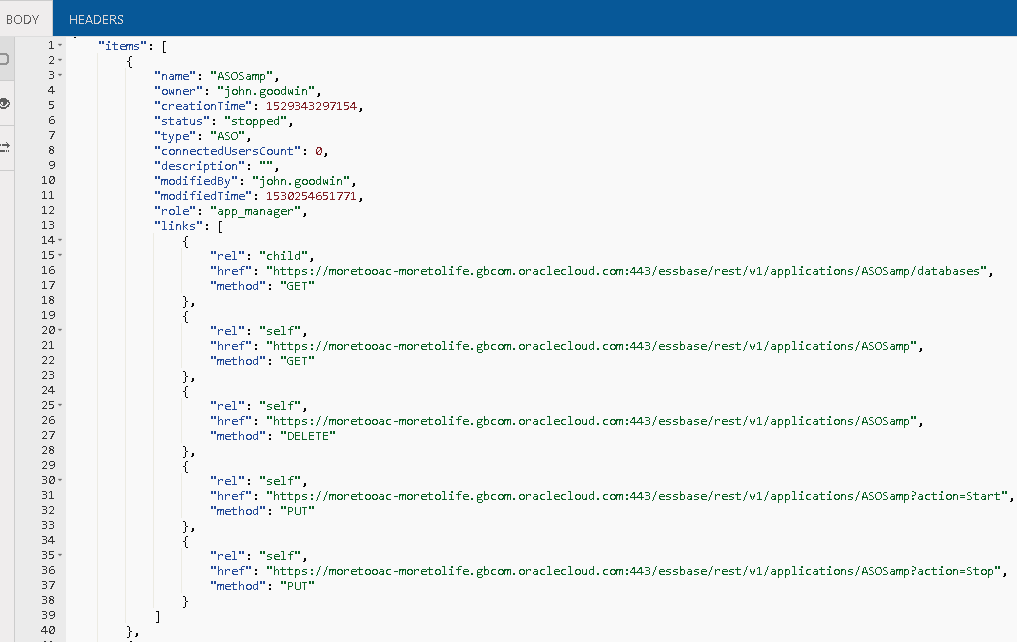
Task: Open the HEADERS tab
Action: [96, 19]
